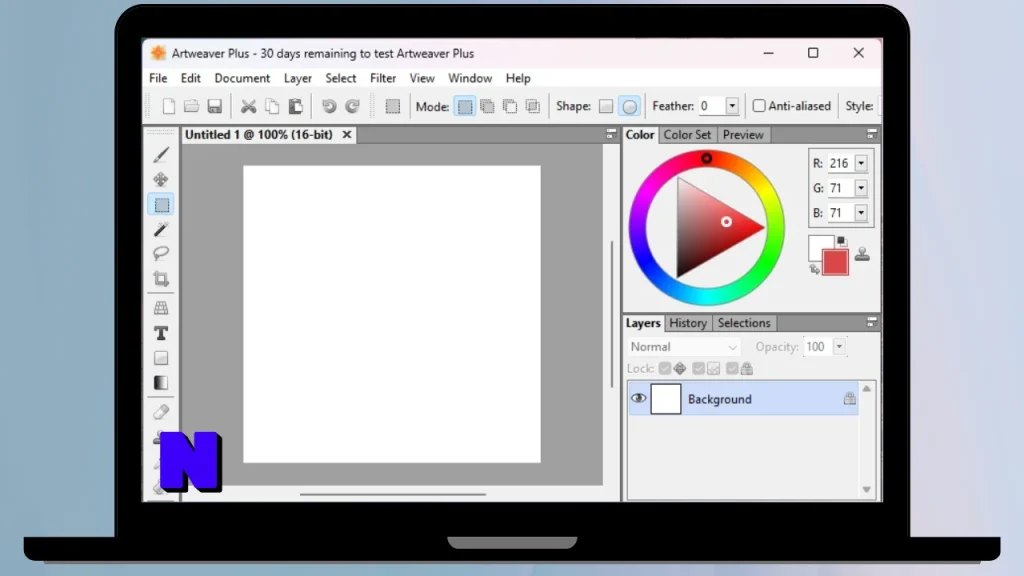Viewport: 1024px width, 576px height.
Task: Open the Document menu
Action: (242, 78)
